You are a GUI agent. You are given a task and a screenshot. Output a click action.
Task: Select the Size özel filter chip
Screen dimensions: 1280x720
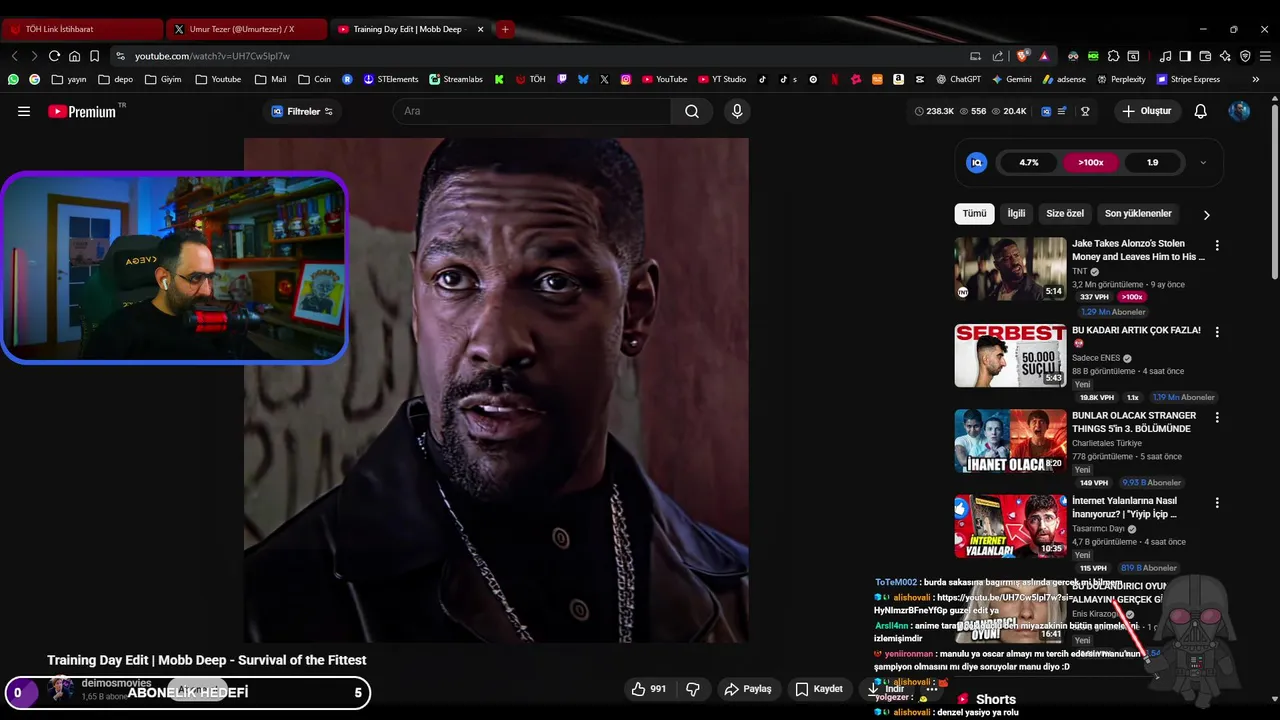1065,214
